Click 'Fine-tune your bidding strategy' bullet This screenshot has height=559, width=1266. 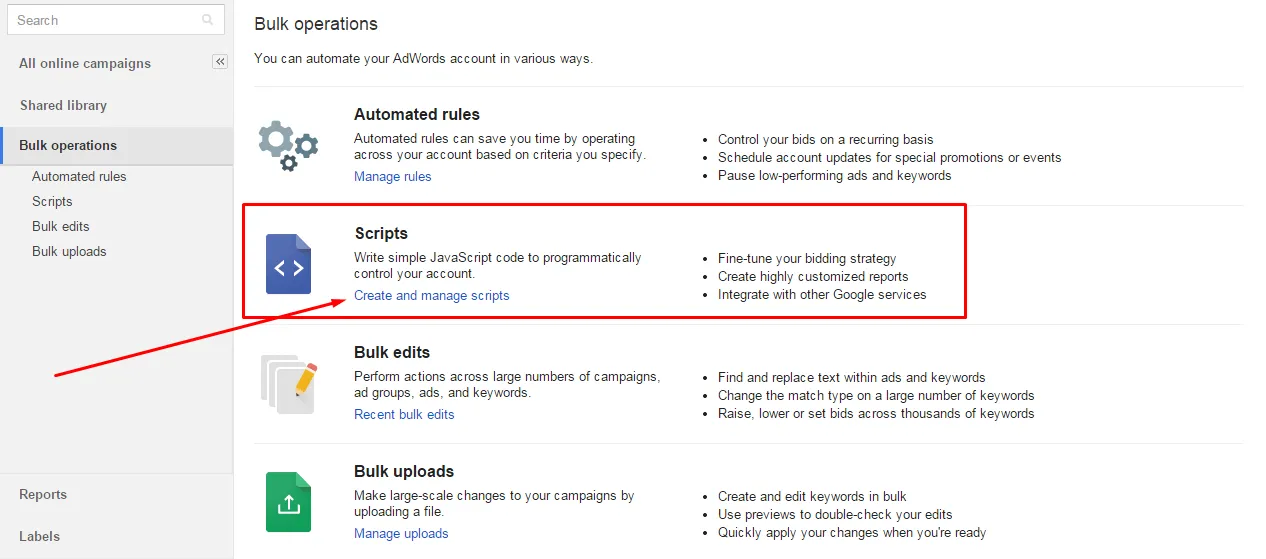point(807,258)
